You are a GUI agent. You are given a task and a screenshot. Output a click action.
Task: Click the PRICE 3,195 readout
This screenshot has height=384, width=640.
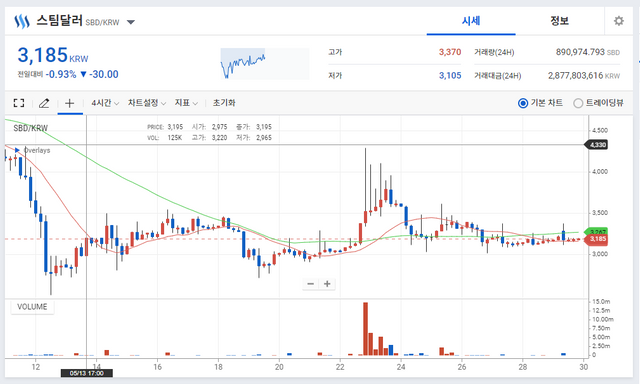point(165,127)
